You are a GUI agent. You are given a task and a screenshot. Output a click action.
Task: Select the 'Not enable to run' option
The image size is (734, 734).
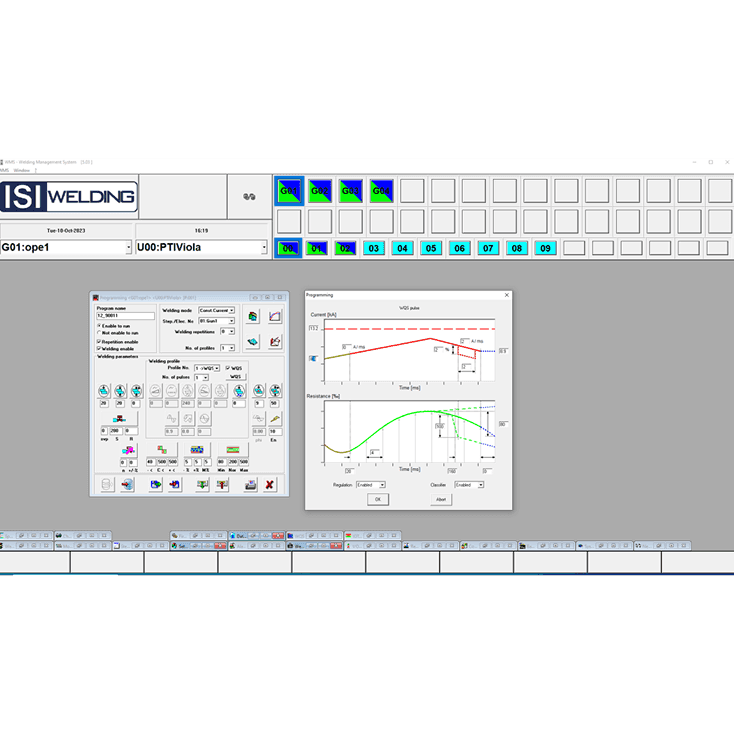pyautogui.click(x=99, y=332)
